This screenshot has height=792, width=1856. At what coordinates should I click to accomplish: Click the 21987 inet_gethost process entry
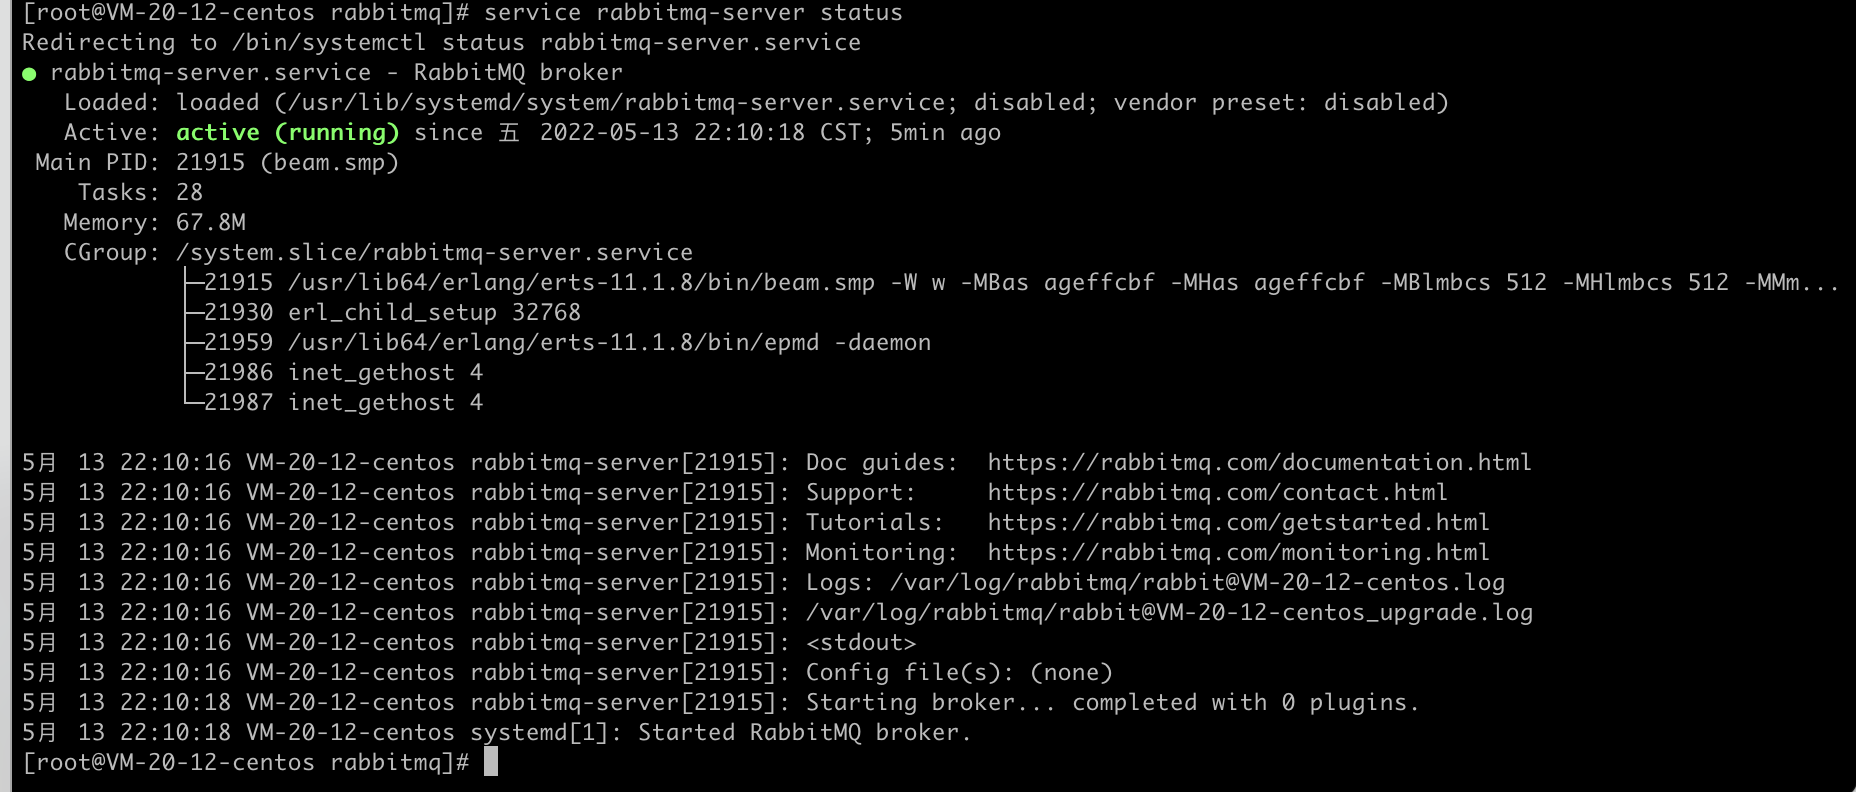click(343, 402)
